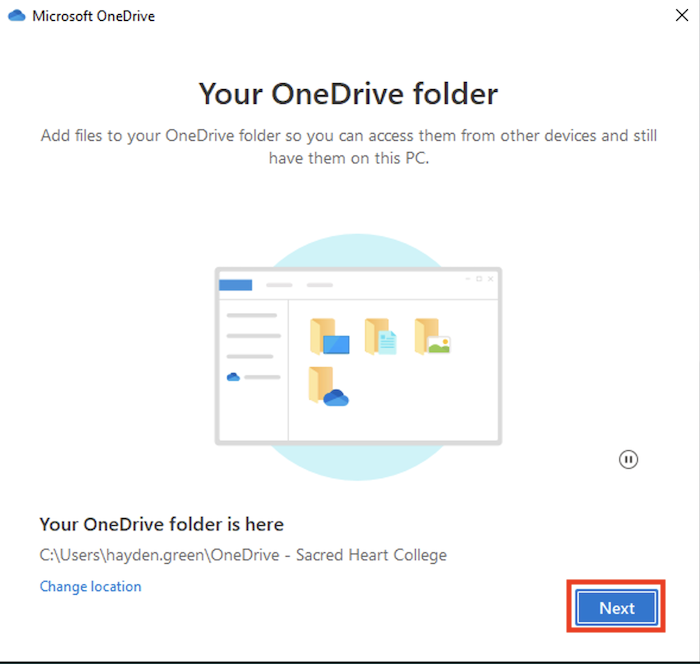Click the mini window controls in the illustration
700x664 pixels.
pyautogui.click(x=478, y=279)
